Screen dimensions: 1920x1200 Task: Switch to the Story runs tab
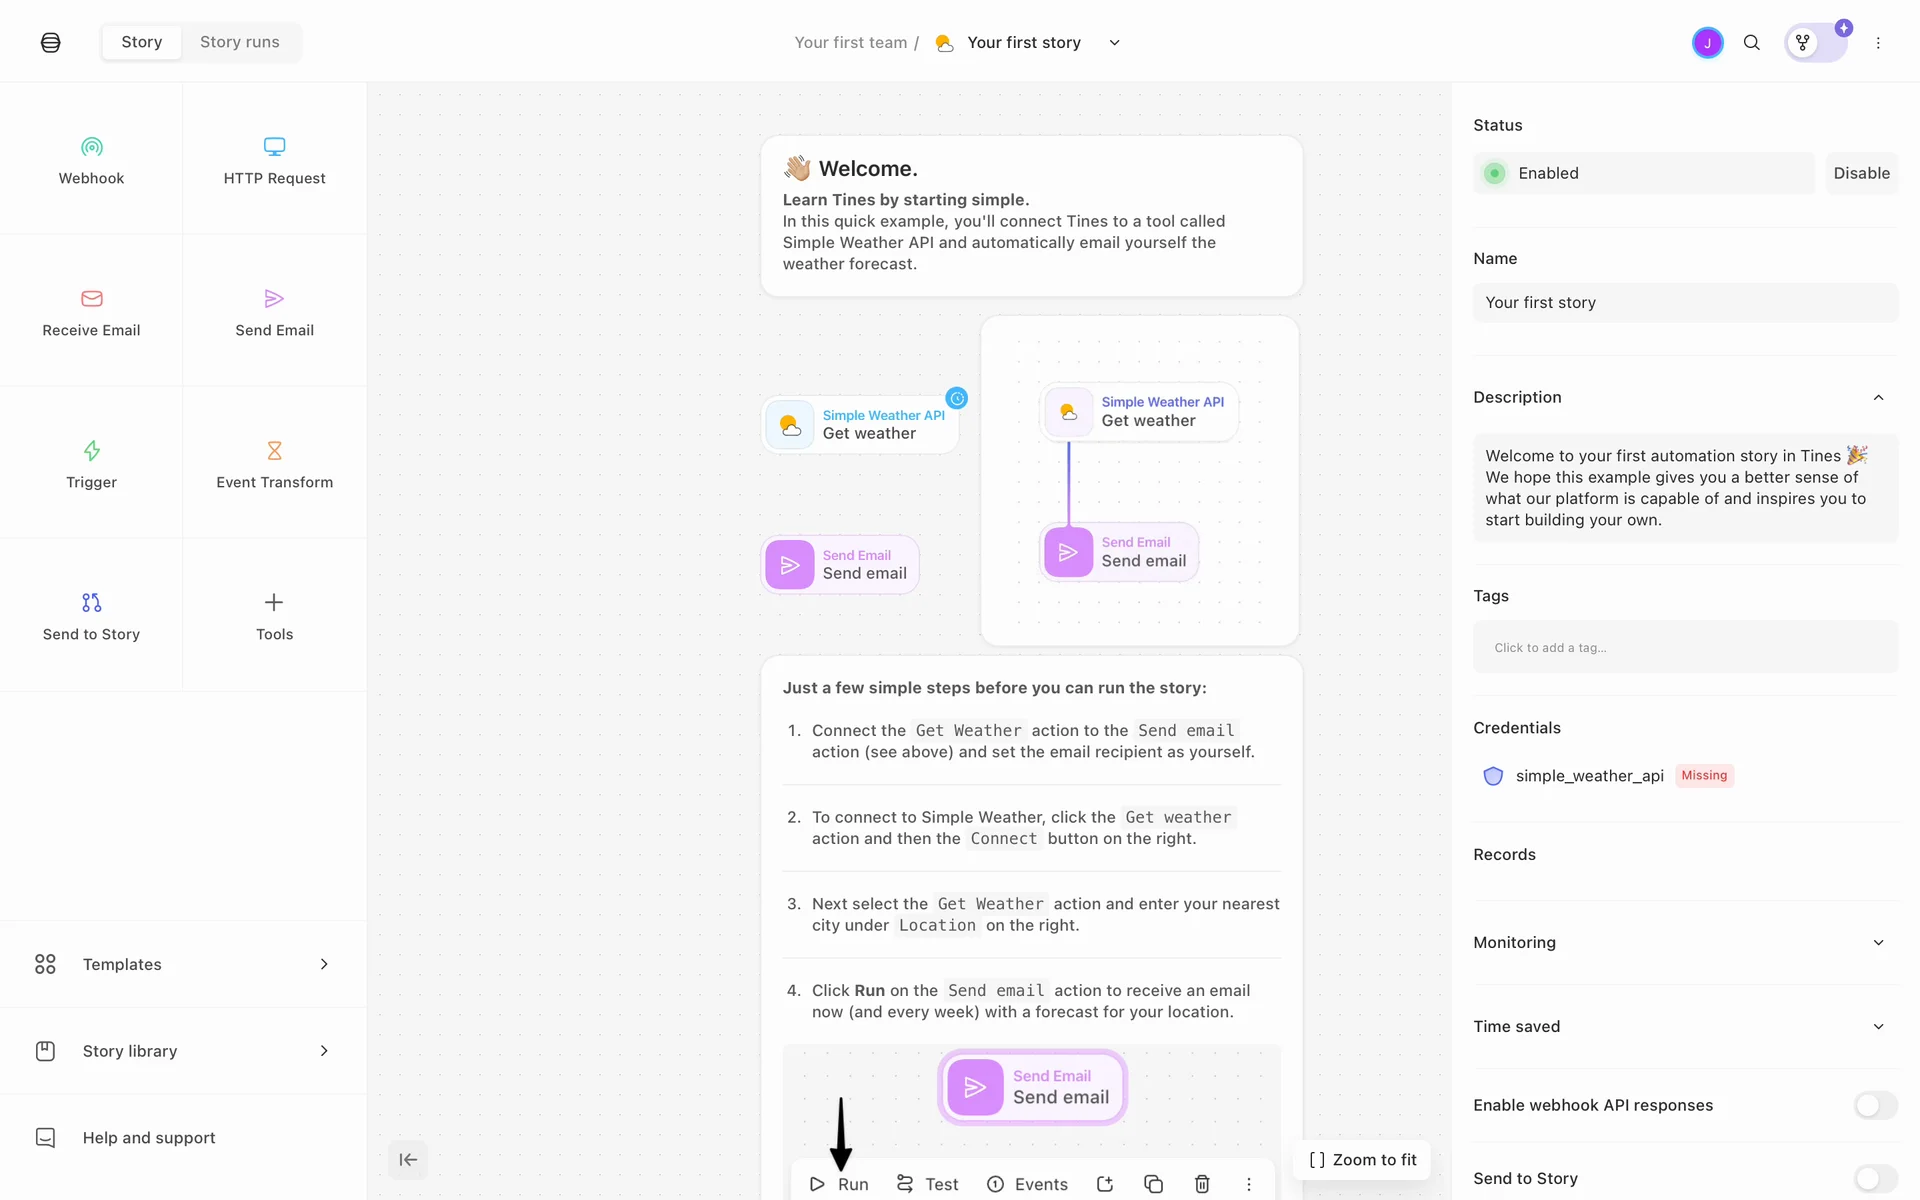pyautogui.click(x=240, y=42)
